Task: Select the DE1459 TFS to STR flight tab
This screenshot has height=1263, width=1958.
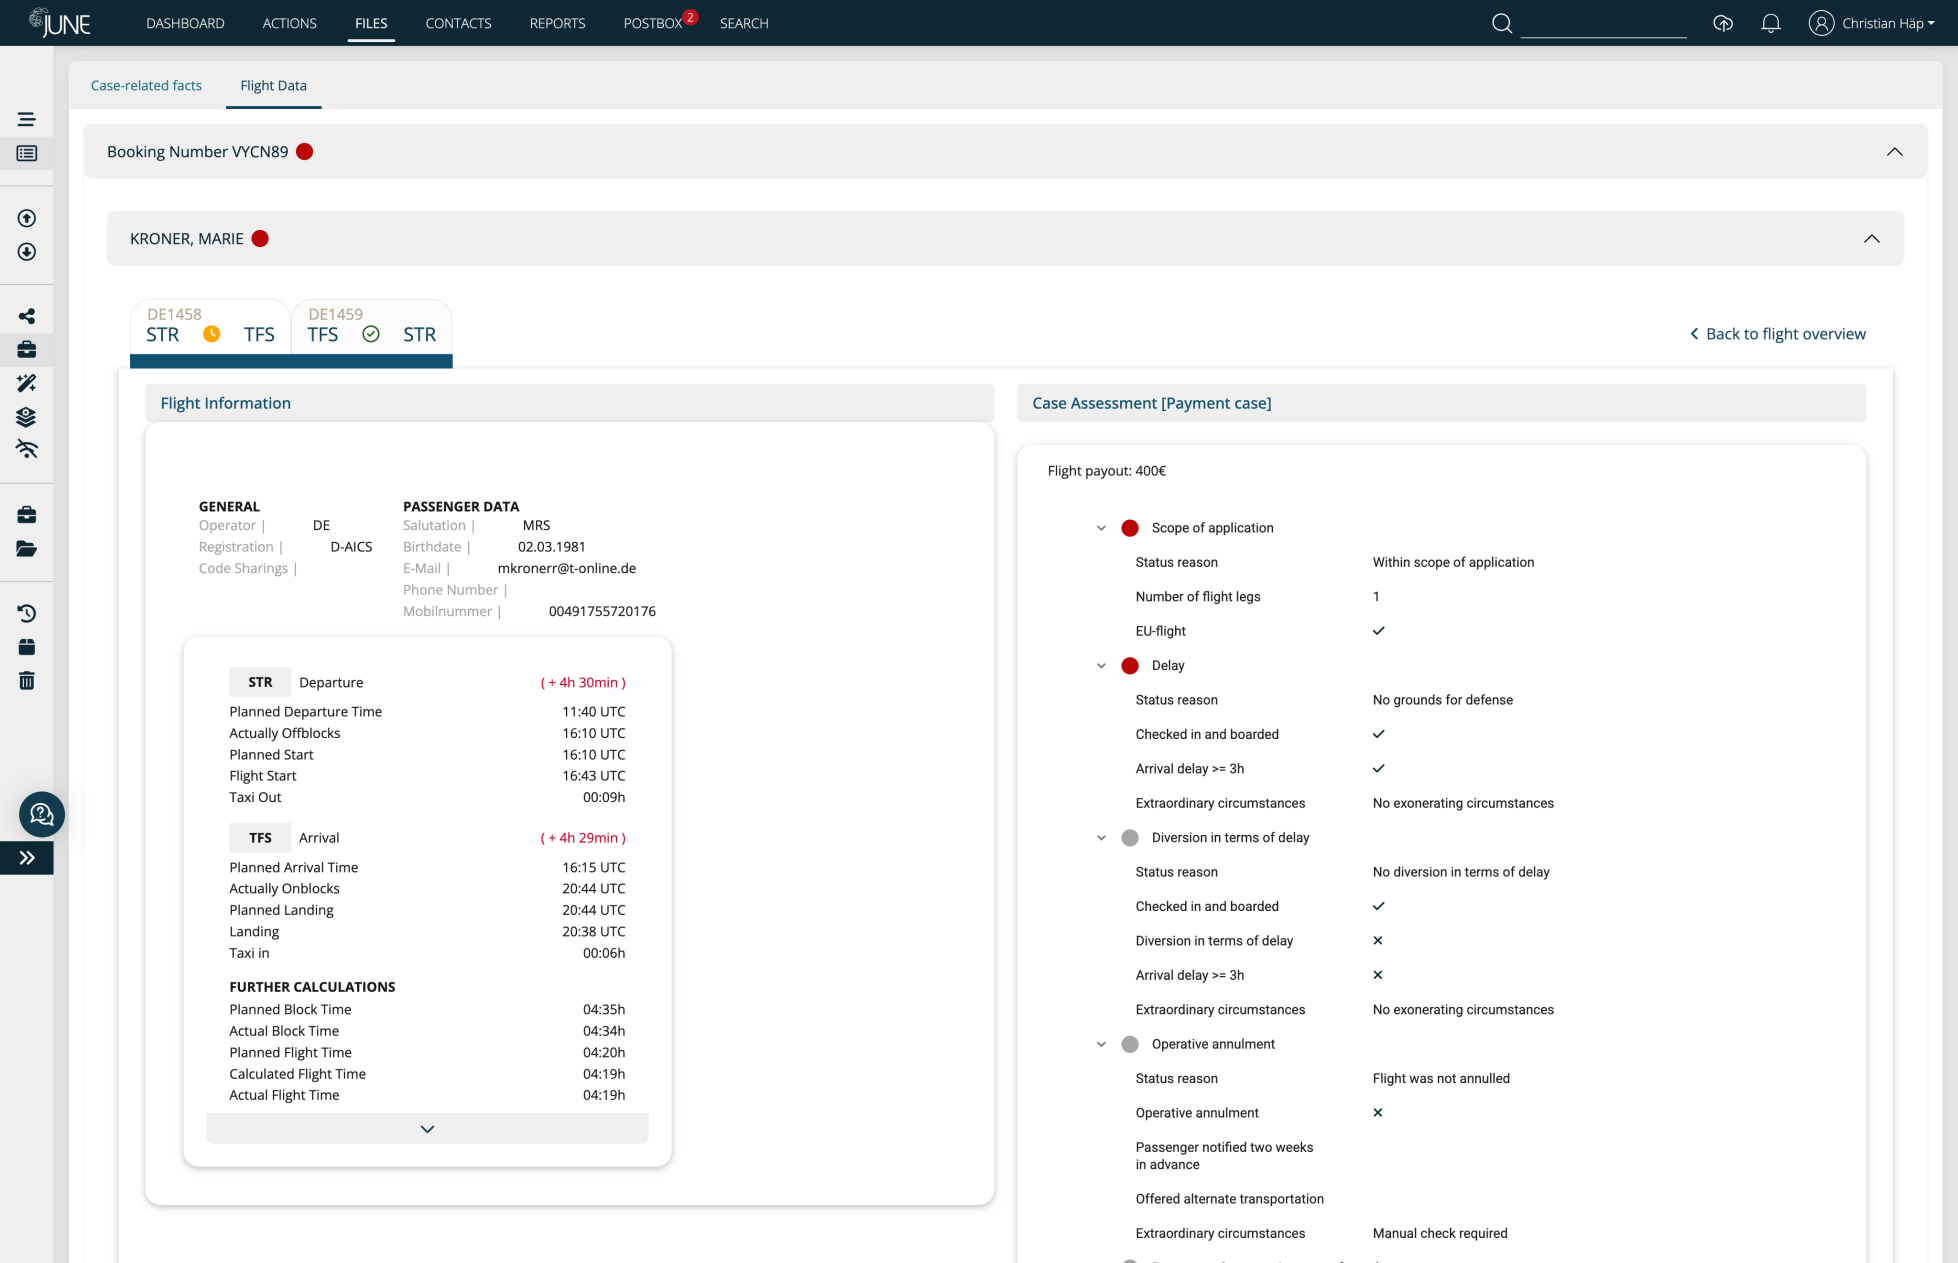Action: click(x=371, y=326)
